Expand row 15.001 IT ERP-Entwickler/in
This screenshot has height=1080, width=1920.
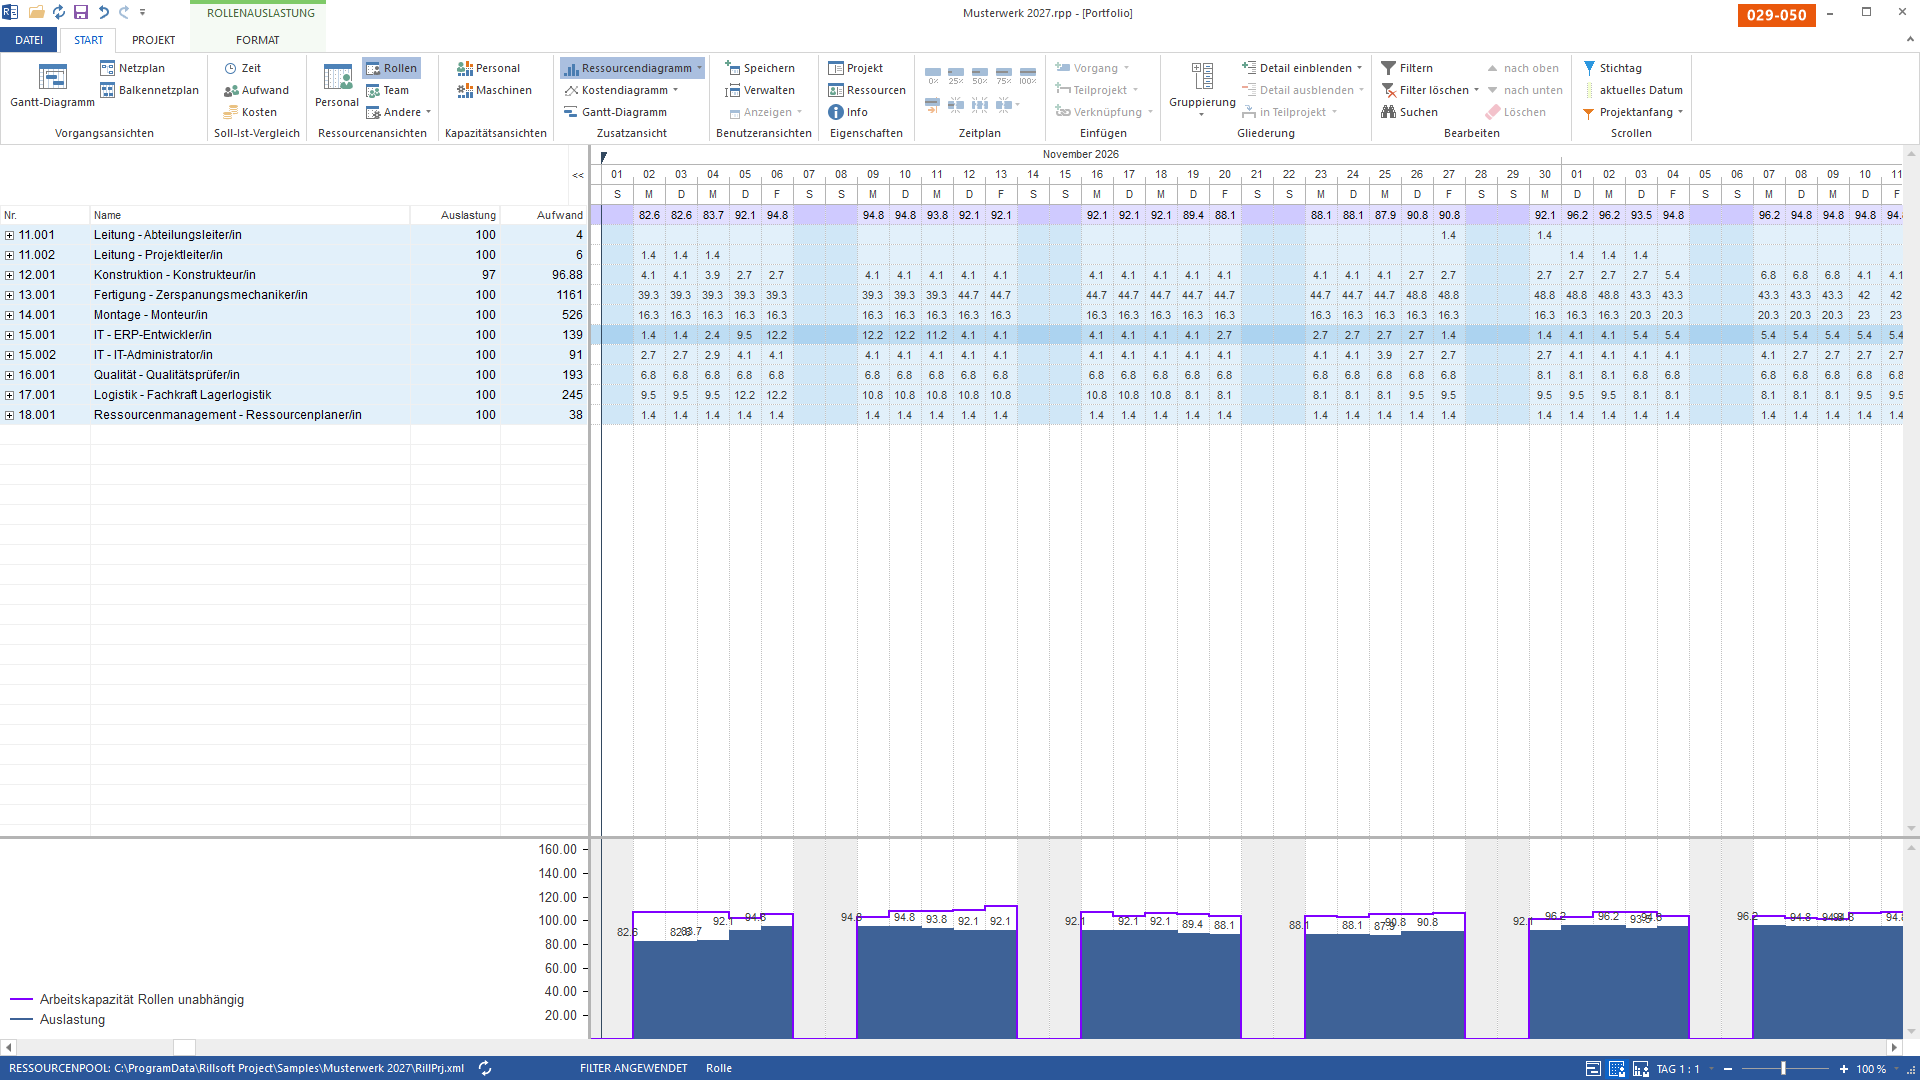pyautogui.click(x=9, y=335)
